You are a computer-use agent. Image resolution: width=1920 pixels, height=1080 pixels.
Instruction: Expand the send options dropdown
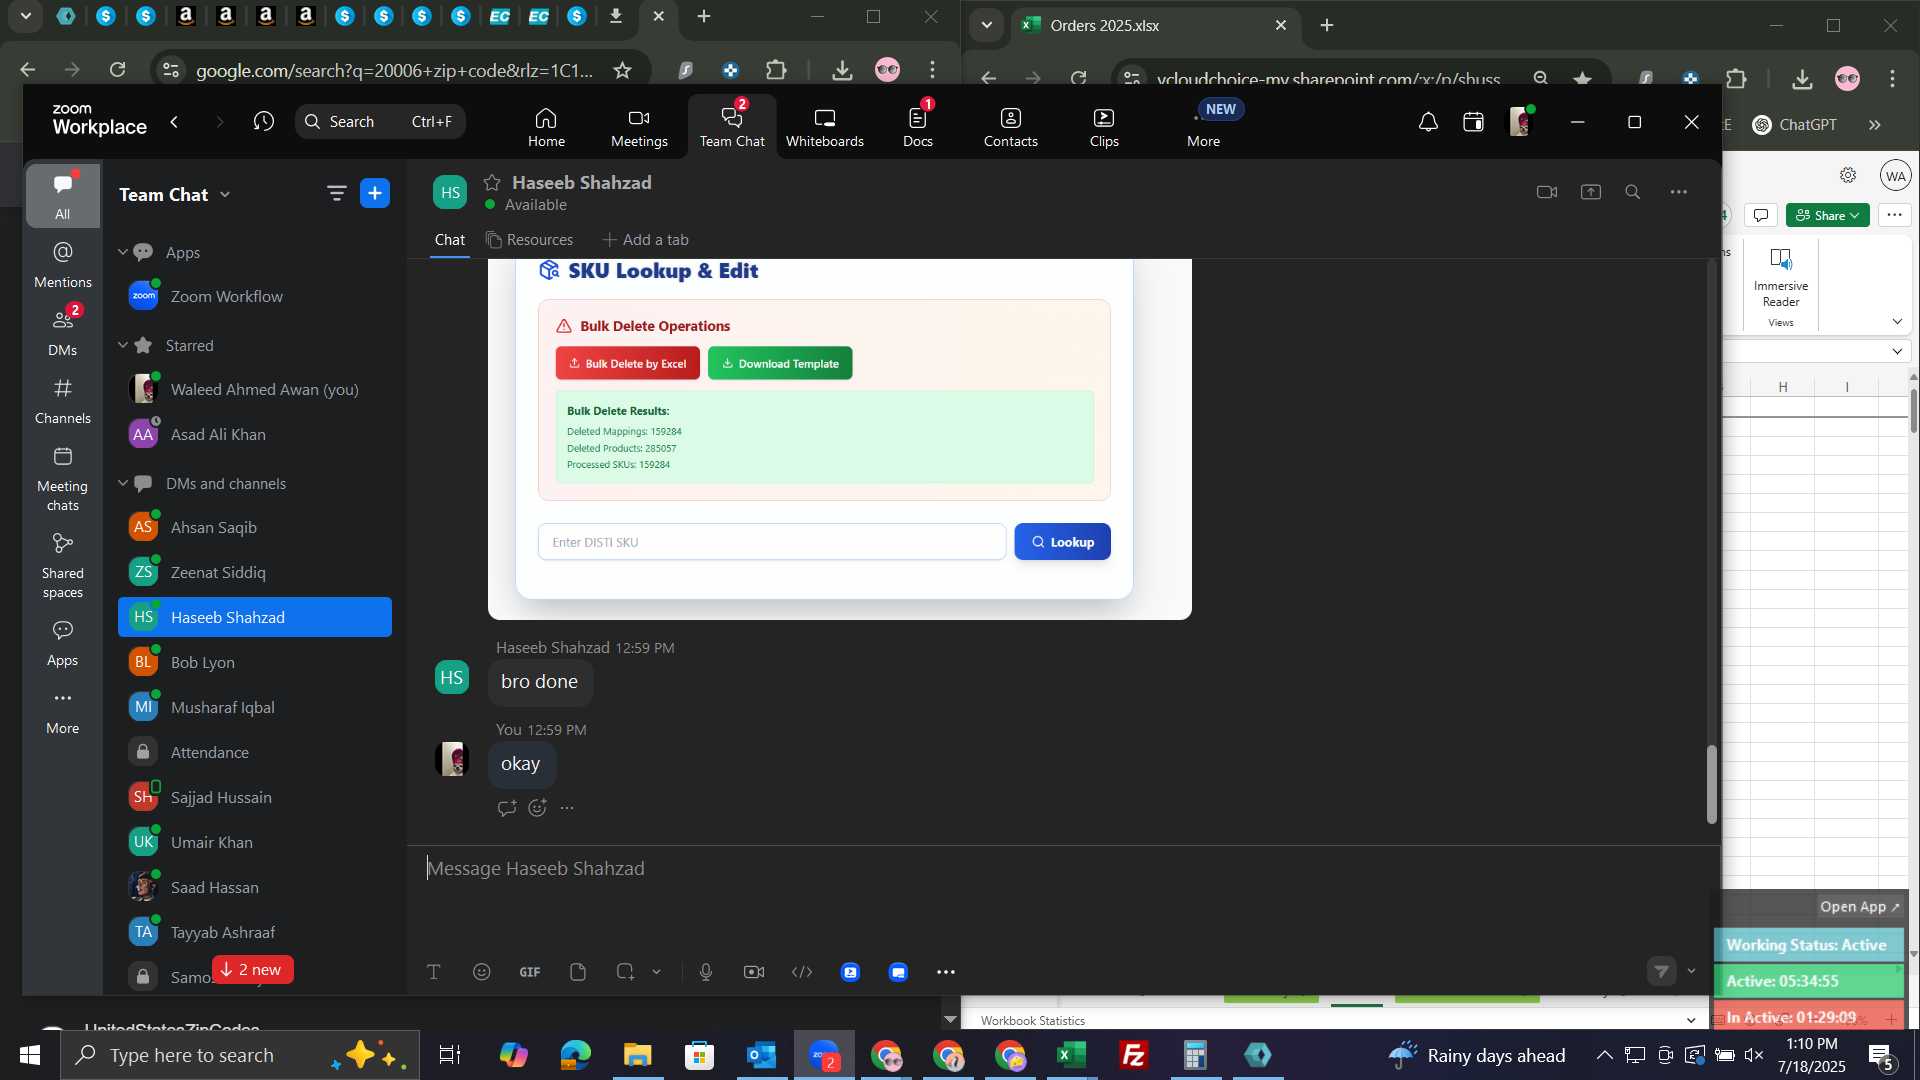(1692, 971)
